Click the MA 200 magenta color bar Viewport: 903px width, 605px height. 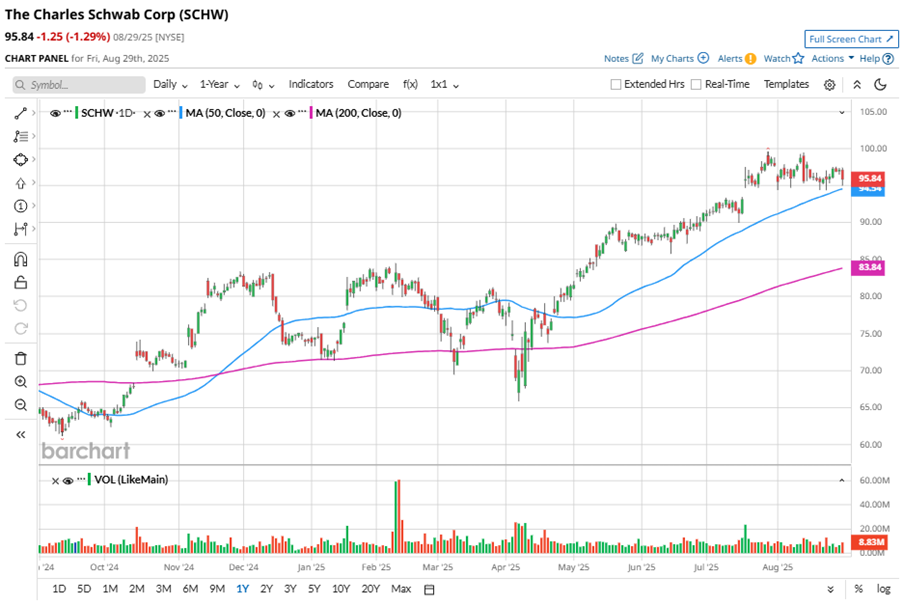pyautogui.click(x=311, y=113)
